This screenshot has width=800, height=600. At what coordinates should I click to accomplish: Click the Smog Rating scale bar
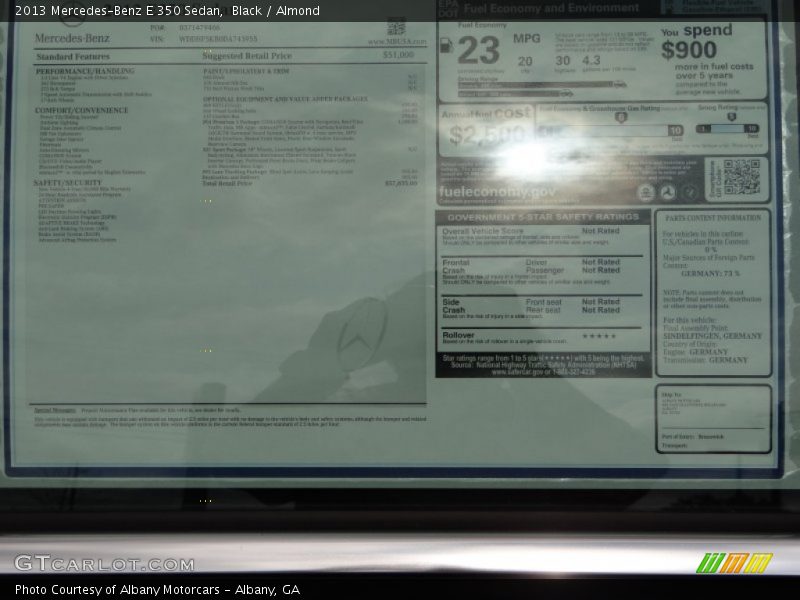click(732, 129)
